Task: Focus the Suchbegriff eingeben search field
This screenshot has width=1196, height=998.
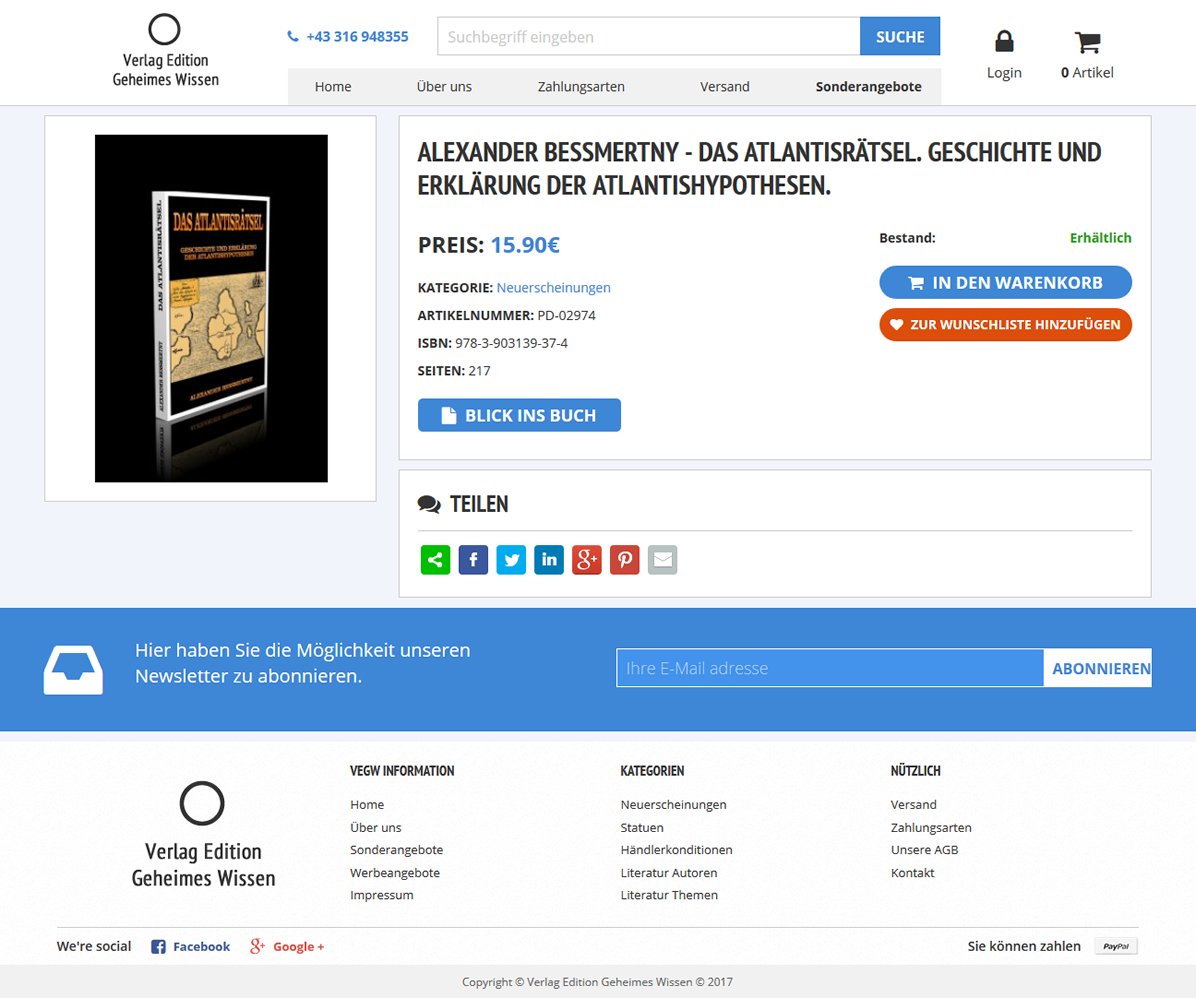Action: click(x=648, y=37)
